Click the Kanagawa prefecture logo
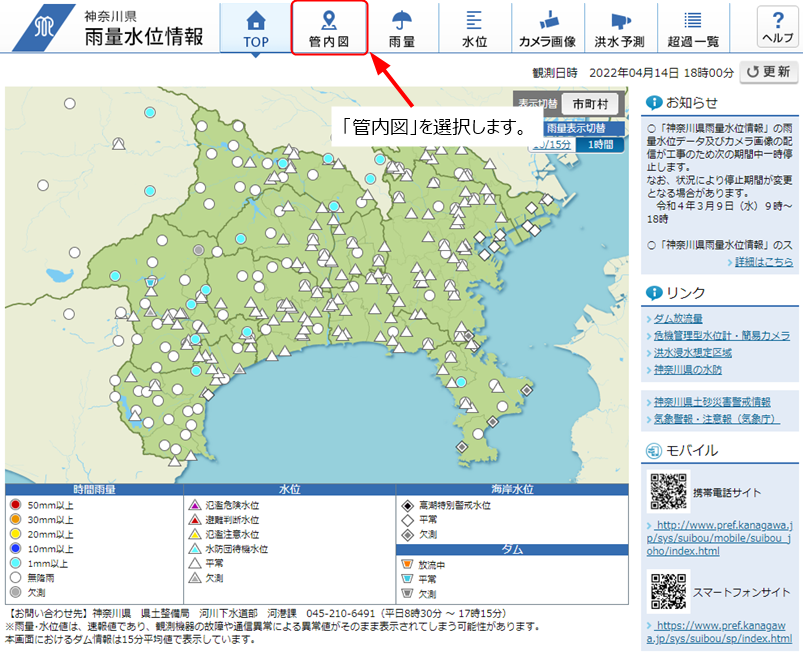 (44, 27)
